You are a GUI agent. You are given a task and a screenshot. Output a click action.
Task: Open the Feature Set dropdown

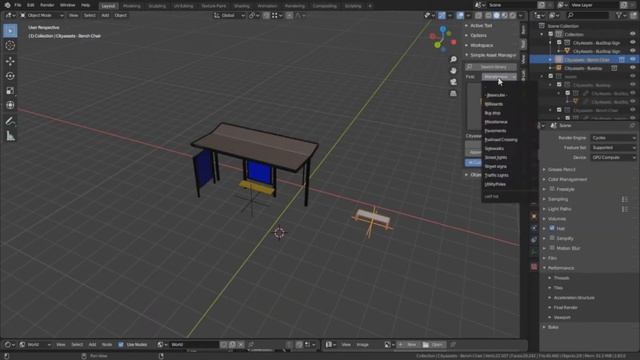click(x=613, y=148)
